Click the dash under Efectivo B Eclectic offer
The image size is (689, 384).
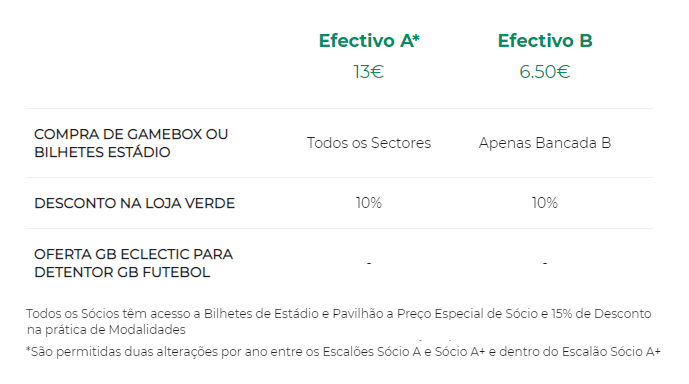click(545, 263)
